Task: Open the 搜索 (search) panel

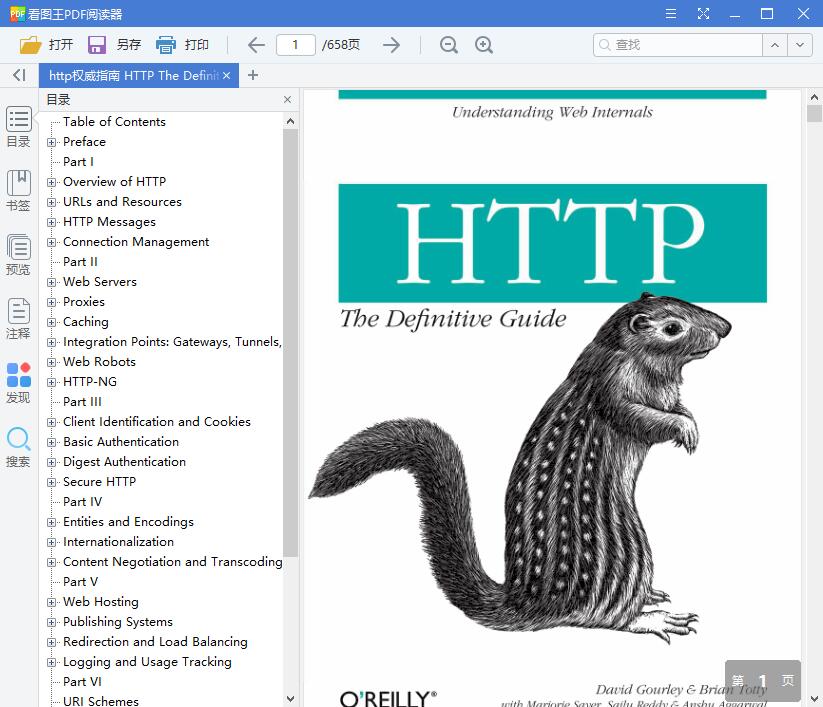Action: (18, 445)
